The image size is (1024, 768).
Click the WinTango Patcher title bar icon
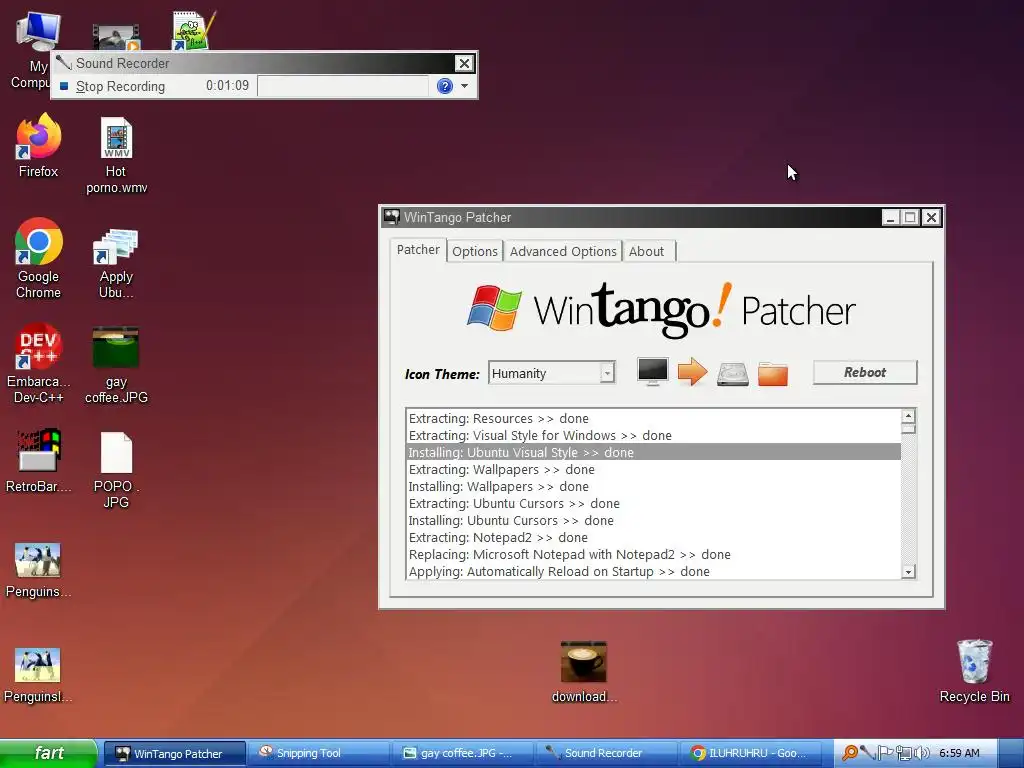tap(392, 217)
